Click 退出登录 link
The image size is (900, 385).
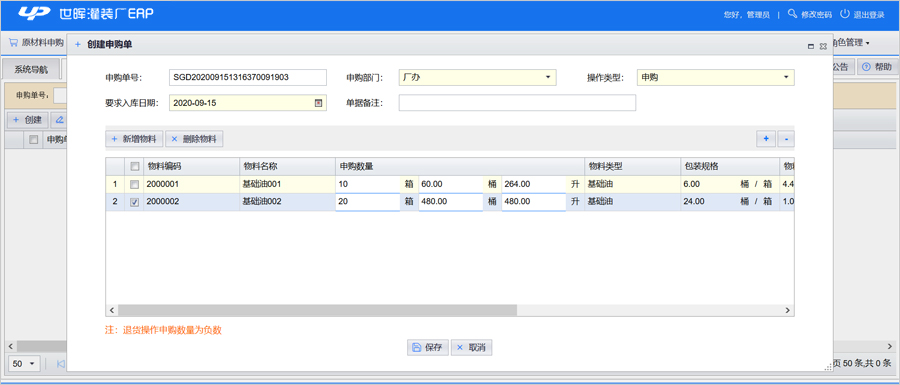(x=869, y=14)
